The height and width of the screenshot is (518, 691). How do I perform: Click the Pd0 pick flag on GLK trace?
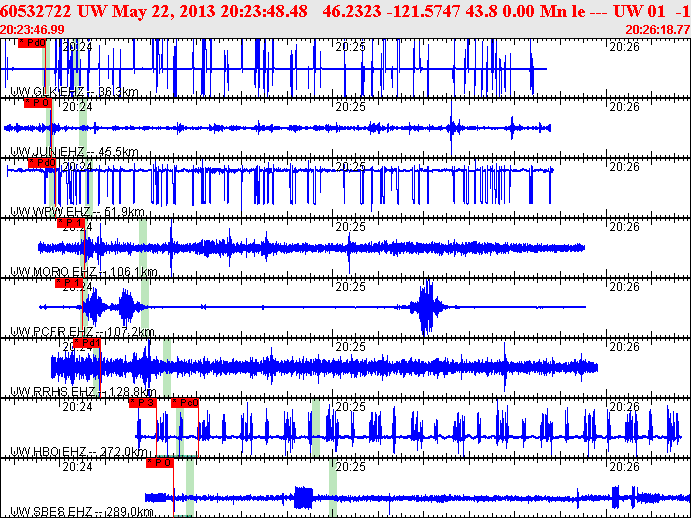pyautogui.click(x=32, y=44)
